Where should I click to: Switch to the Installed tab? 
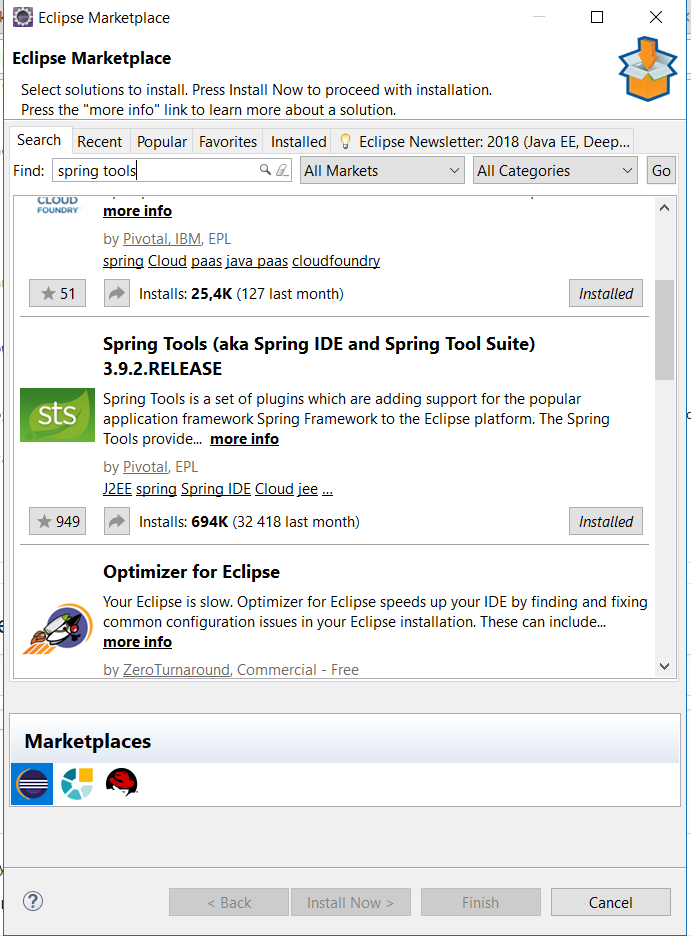(298, 142)
